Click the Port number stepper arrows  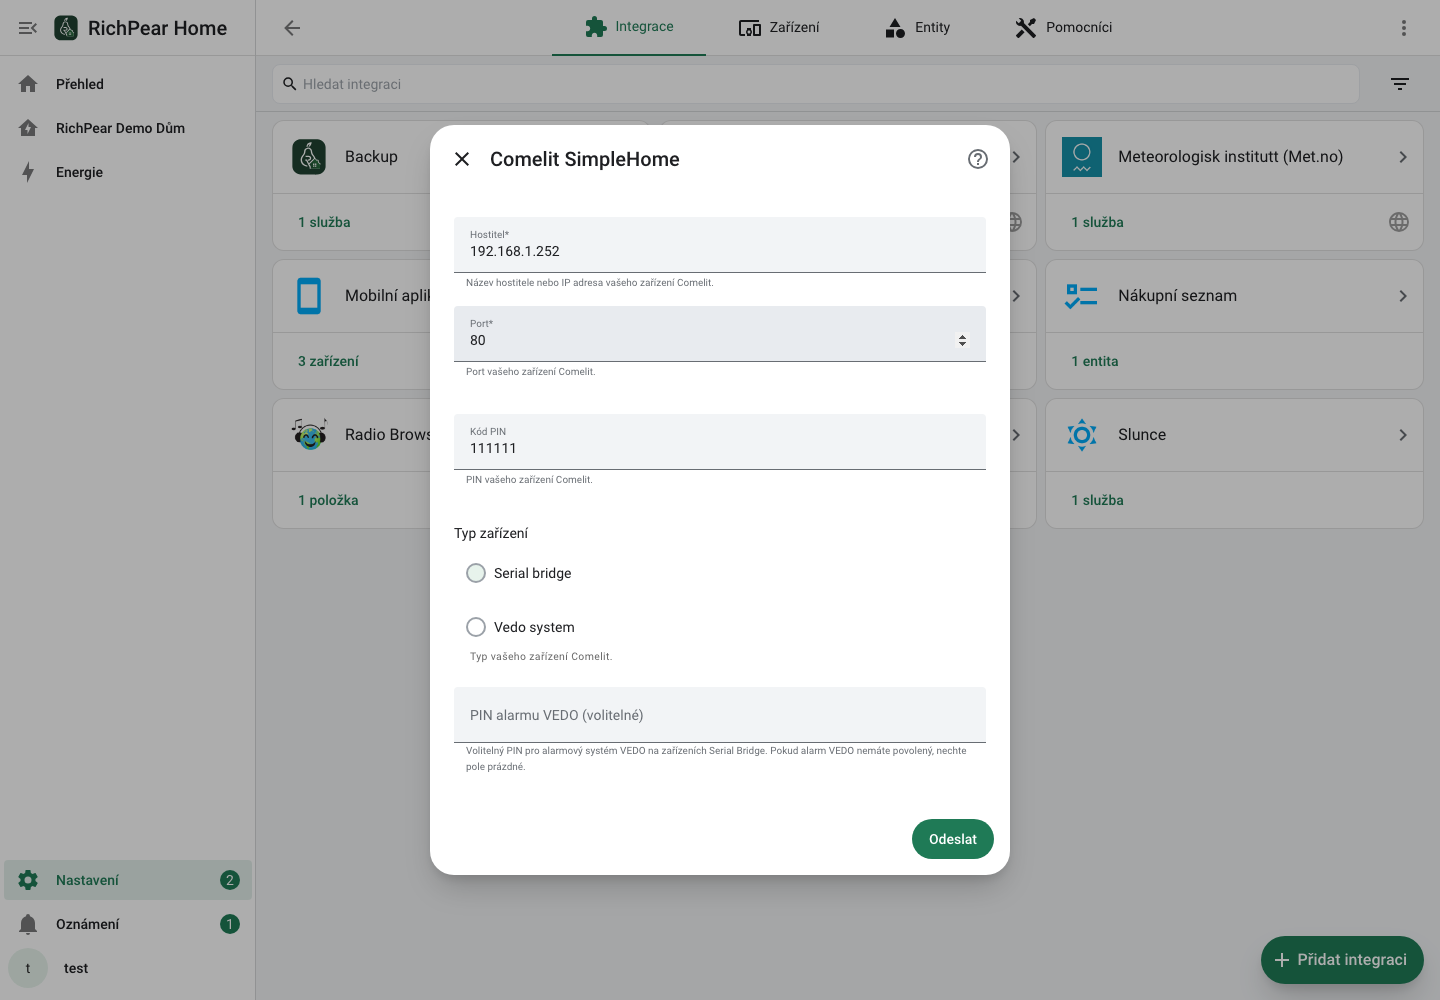pyautogui.click(x=962, y=341)
